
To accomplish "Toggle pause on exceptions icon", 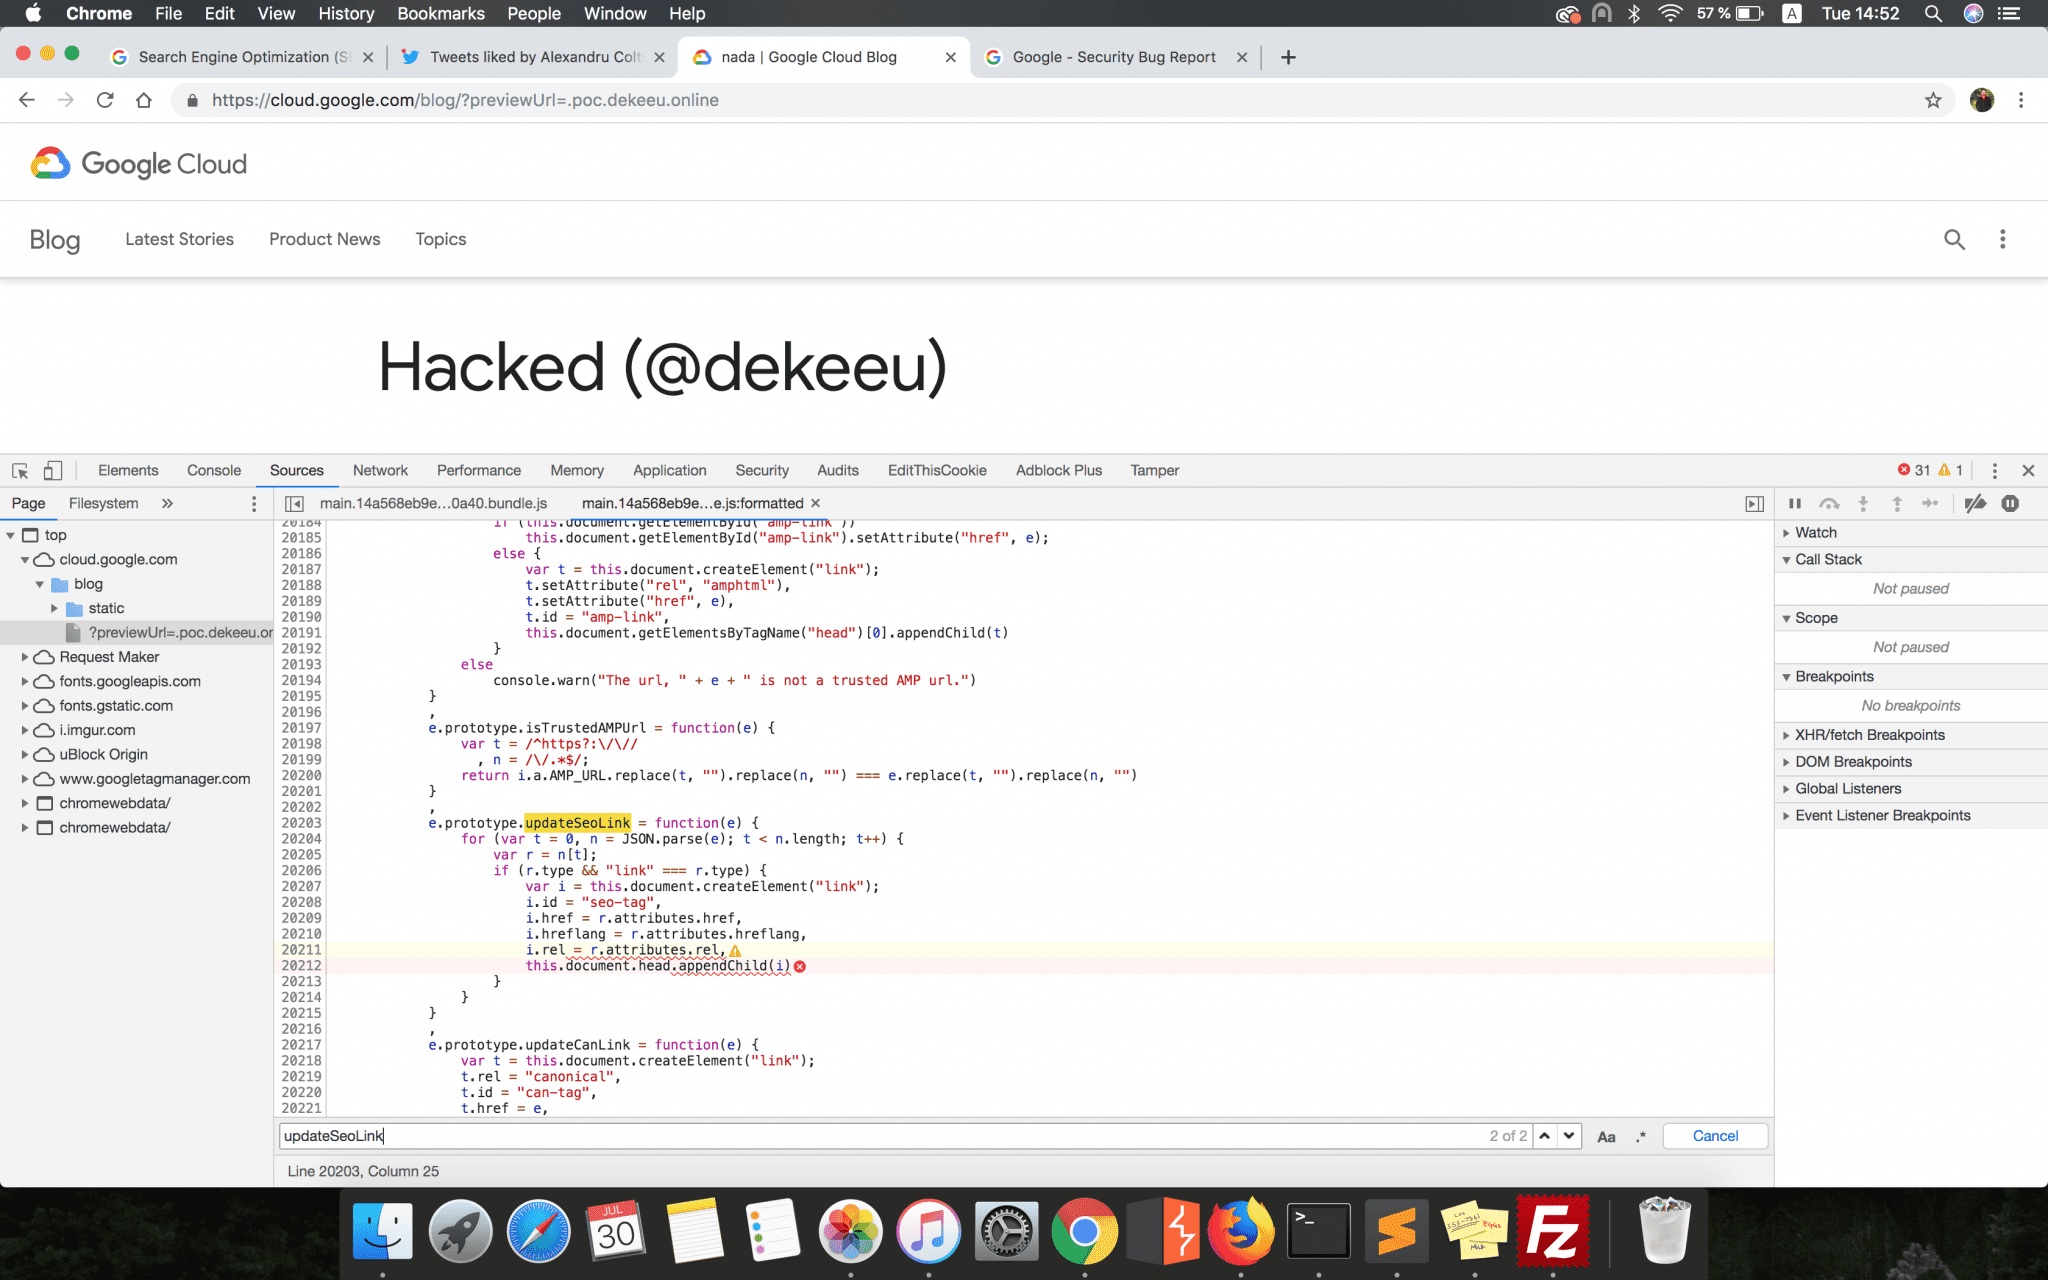I will click(x=2010, y=504).
